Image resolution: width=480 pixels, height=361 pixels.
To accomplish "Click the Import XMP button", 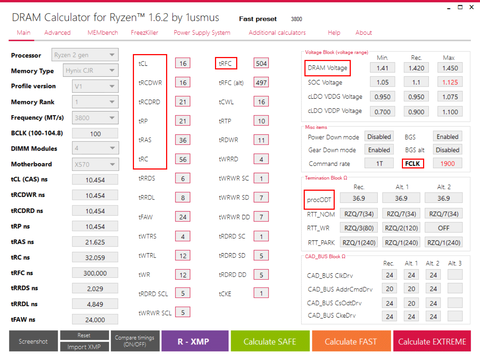I will pos(84,347).
